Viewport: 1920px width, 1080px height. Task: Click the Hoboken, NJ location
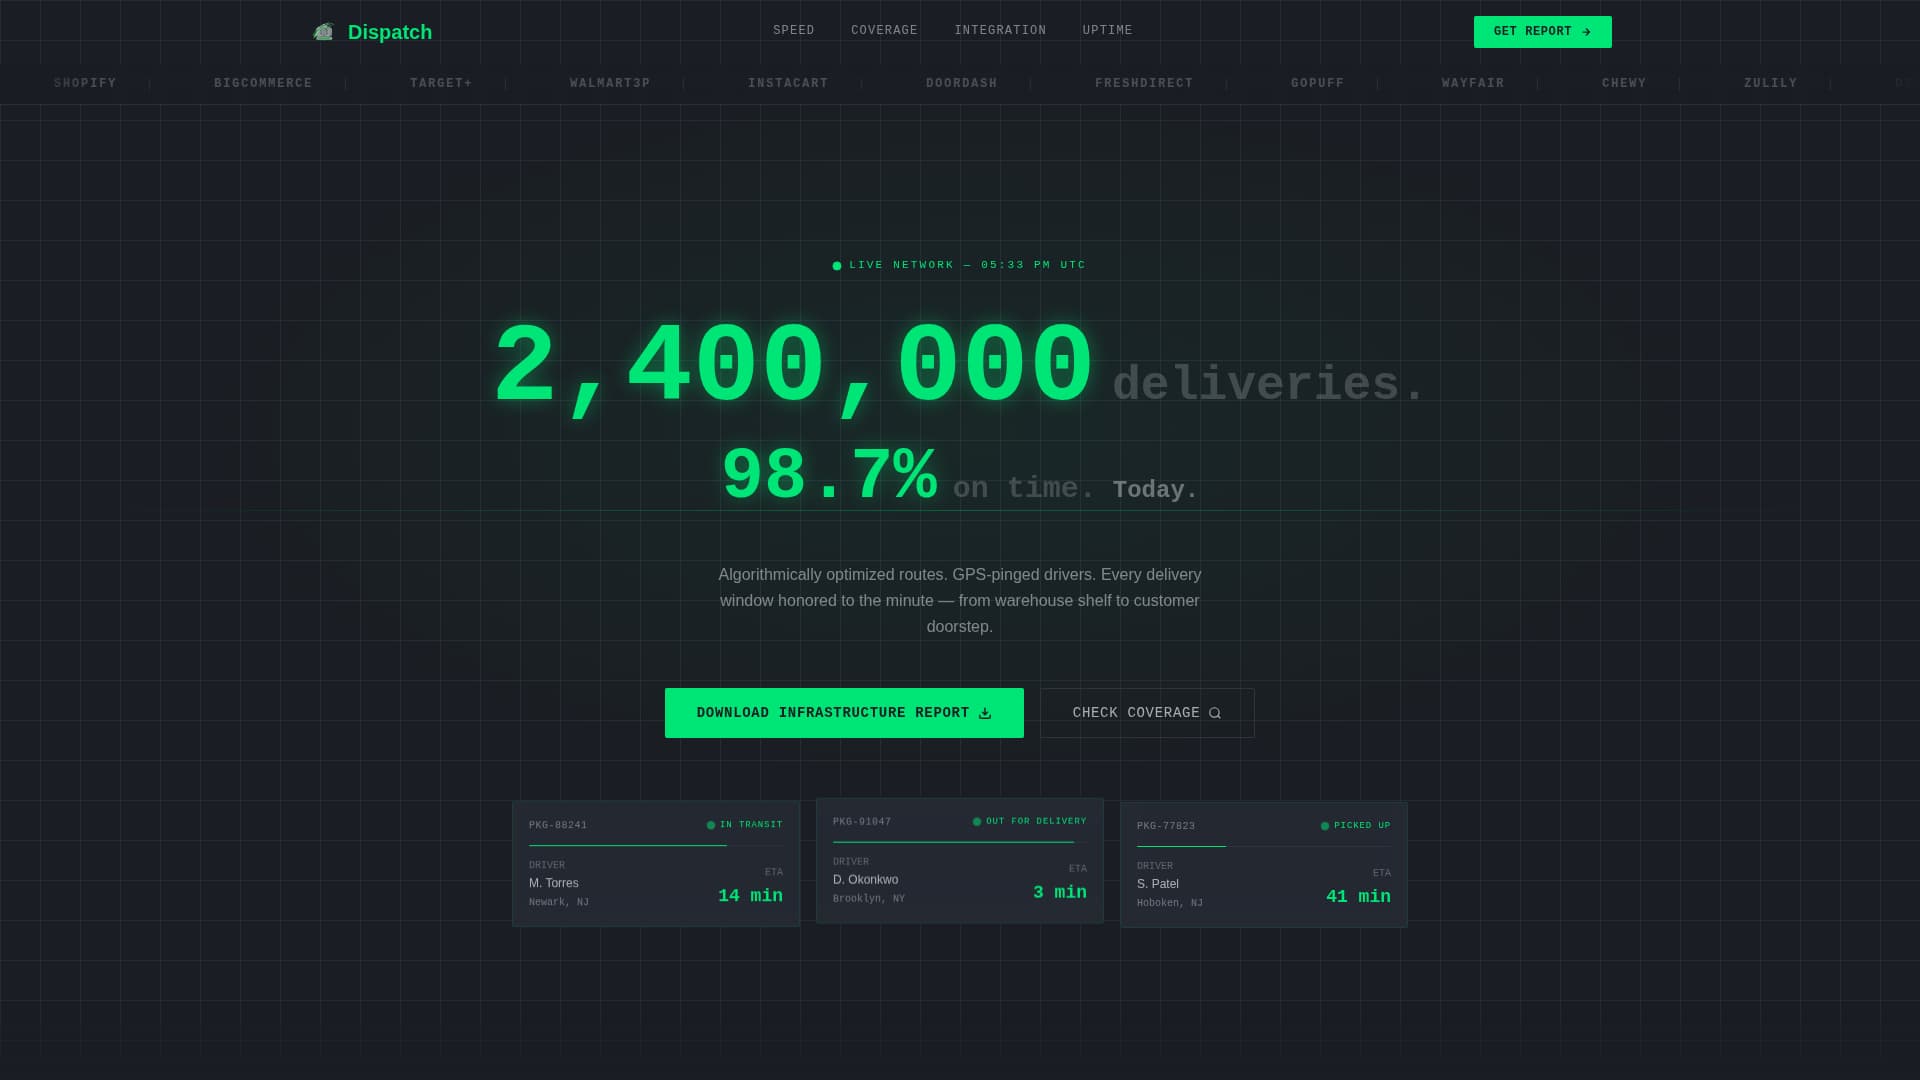pyautogui.click(x=1170, y=903)
